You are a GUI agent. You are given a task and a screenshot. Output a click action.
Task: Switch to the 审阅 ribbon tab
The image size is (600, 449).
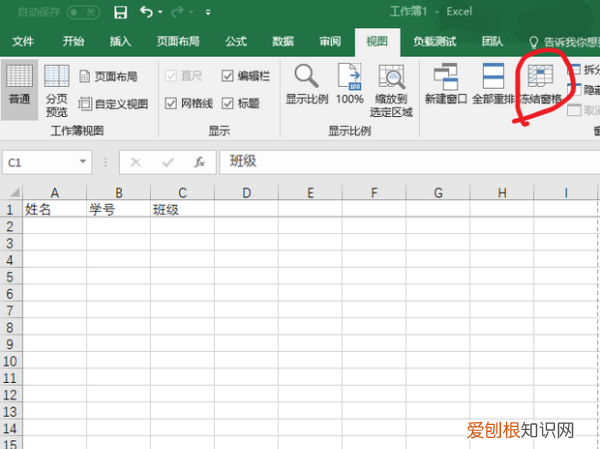(330, 41)
